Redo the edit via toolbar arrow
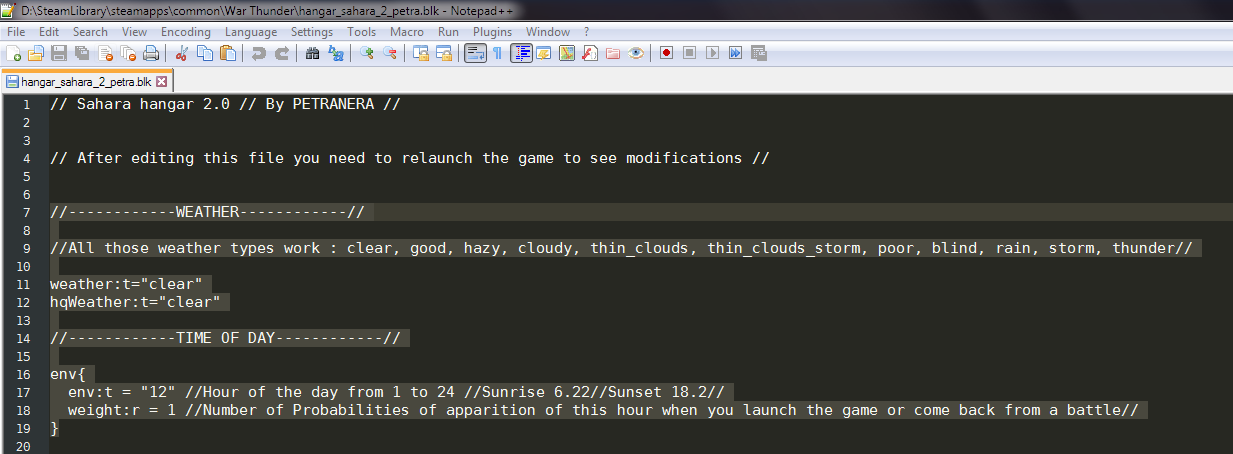 282,53
